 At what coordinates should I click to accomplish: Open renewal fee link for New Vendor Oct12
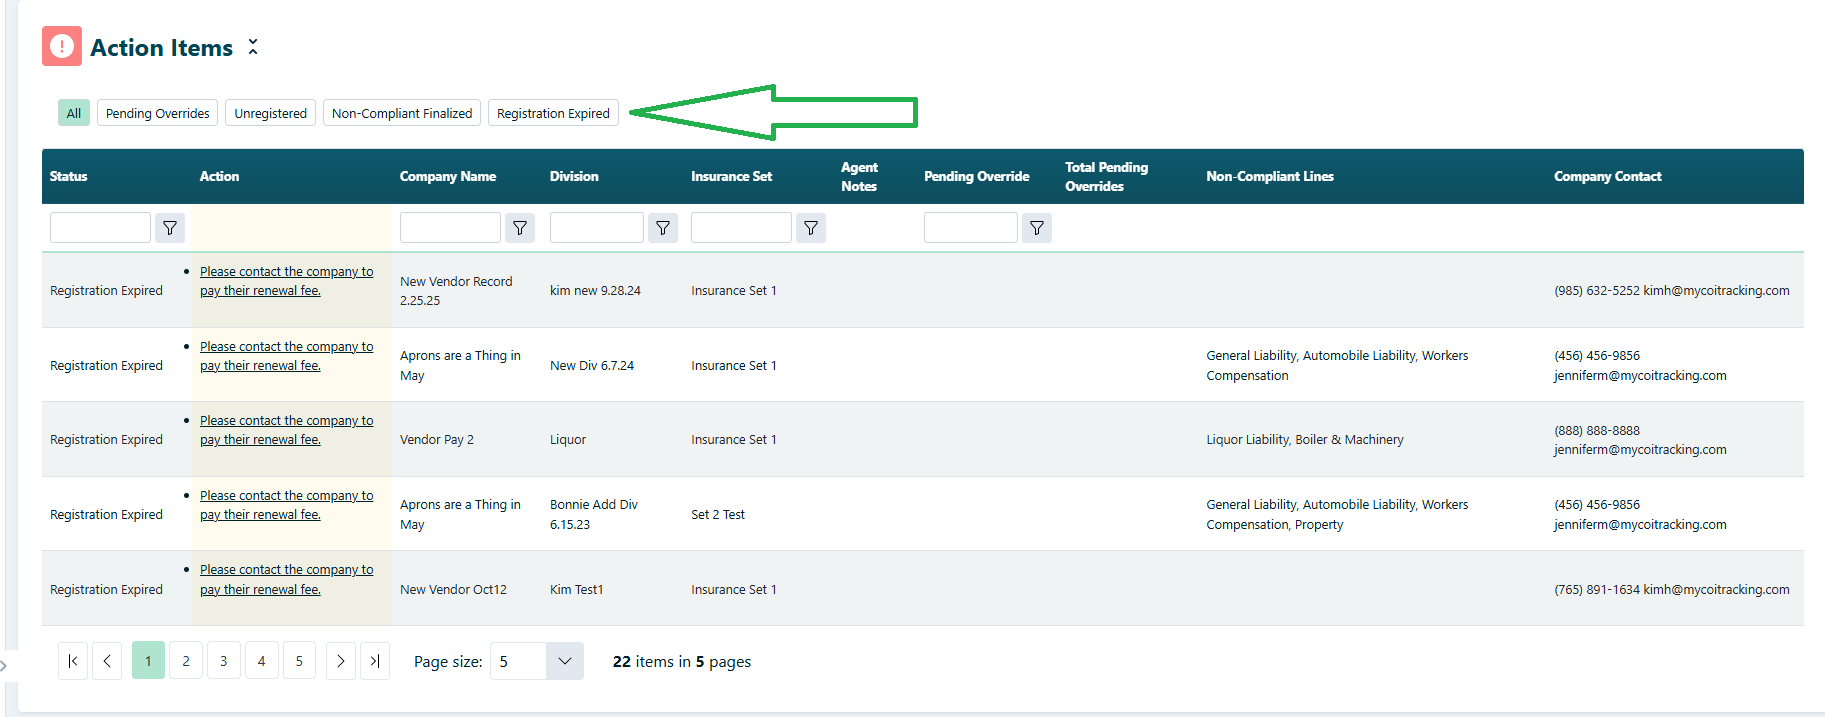286,579
